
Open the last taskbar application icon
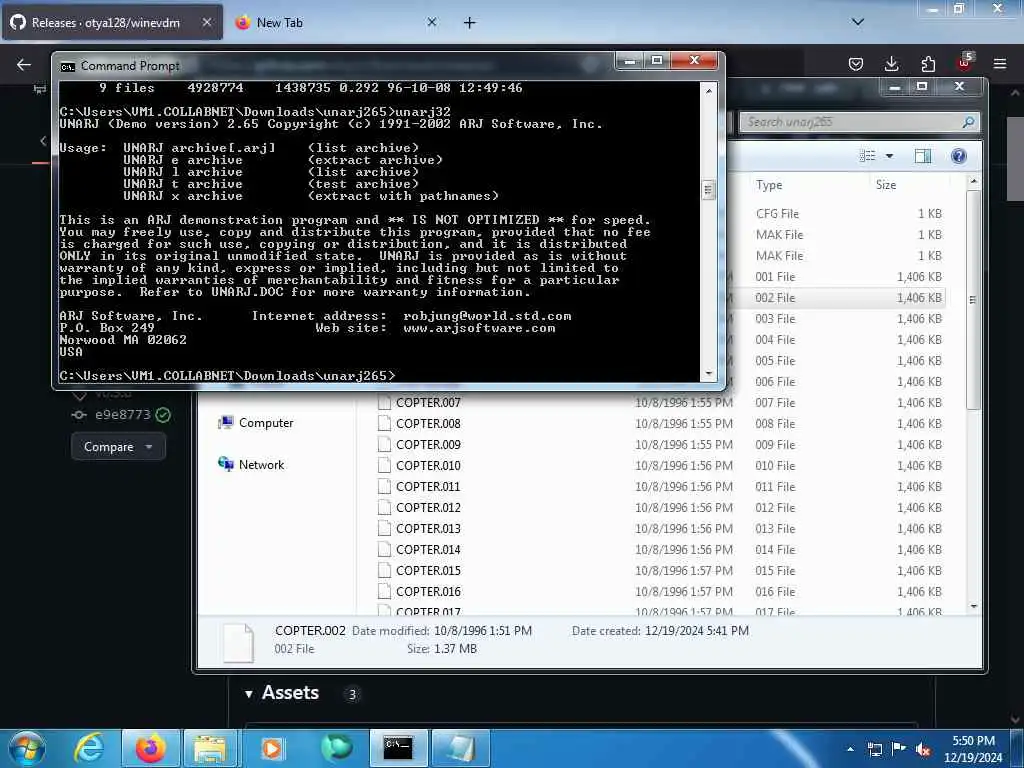tap(461, 748)
